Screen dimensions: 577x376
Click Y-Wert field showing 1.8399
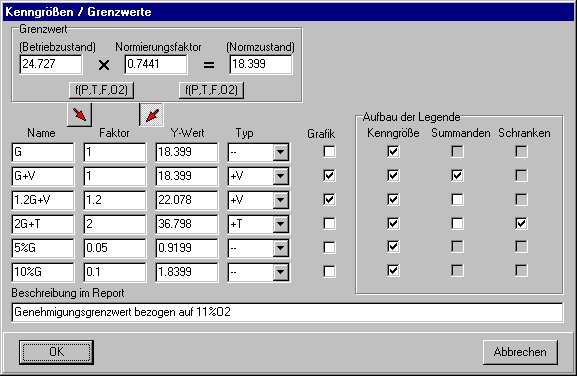pos(187,272)
